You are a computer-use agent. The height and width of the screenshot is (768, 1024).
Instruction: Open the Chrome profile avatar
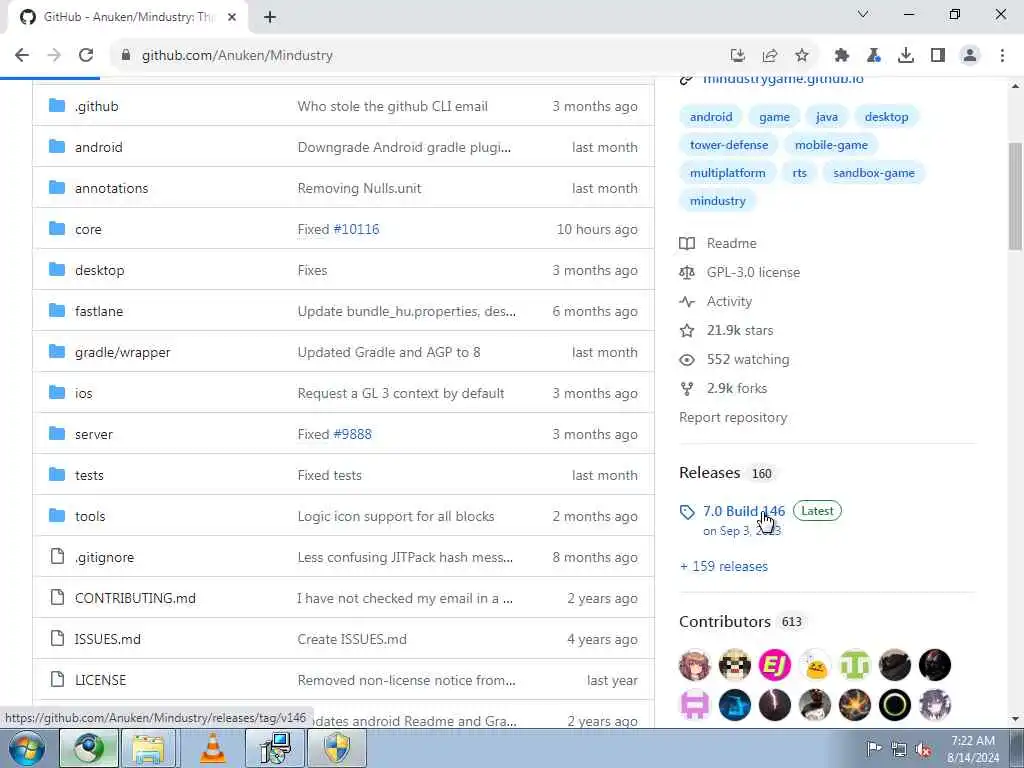970,56
